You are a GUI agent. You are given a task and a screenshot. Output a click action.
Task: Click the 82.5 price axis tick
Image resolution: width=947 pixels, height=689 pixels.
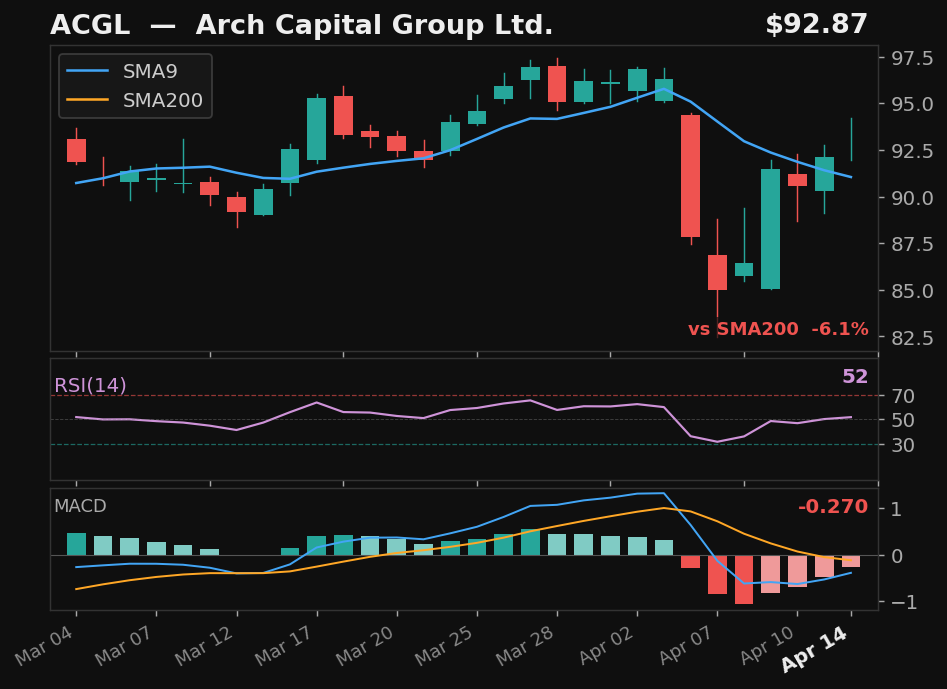coord(913,338)
